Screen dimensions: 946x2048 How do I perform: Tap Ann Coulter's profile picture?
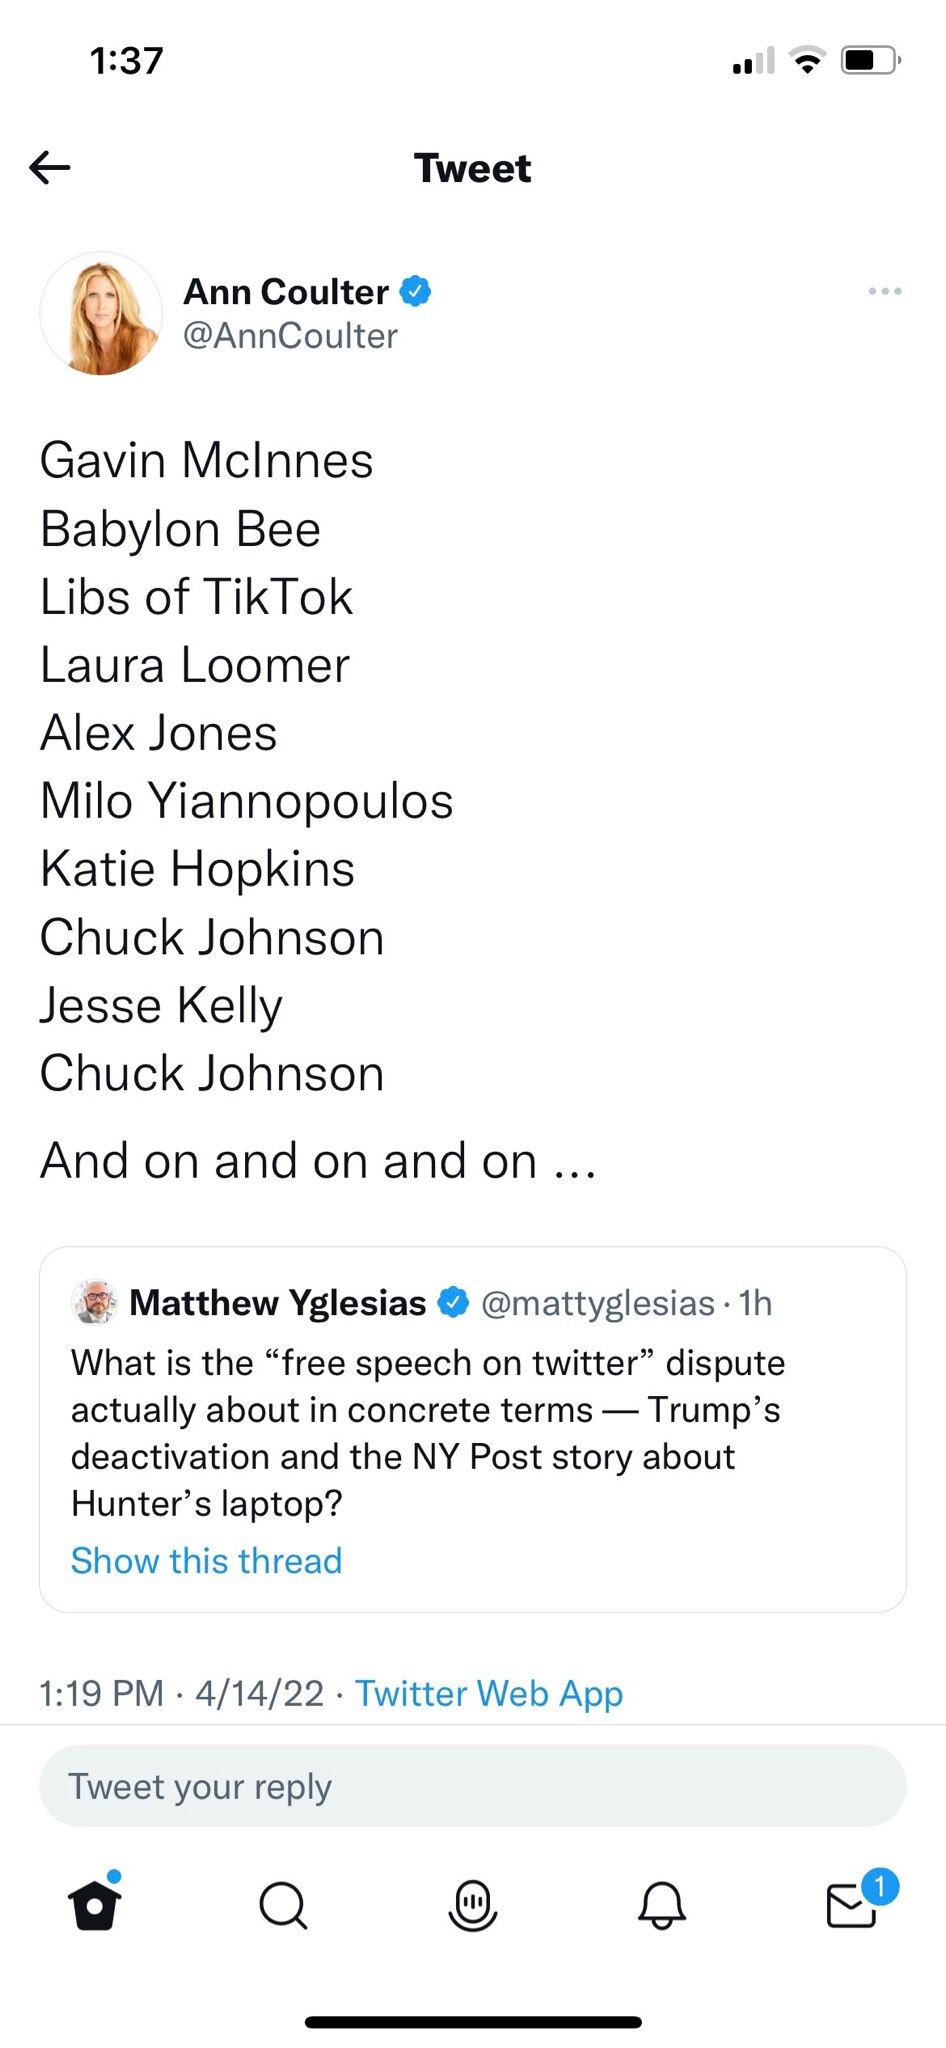click(101, 314)
